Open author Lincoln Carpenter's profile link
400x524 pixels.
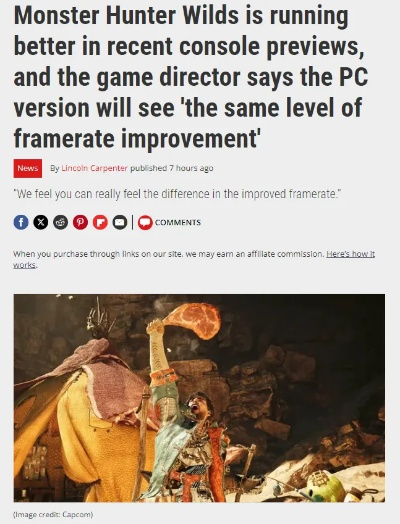click(94, 168)
